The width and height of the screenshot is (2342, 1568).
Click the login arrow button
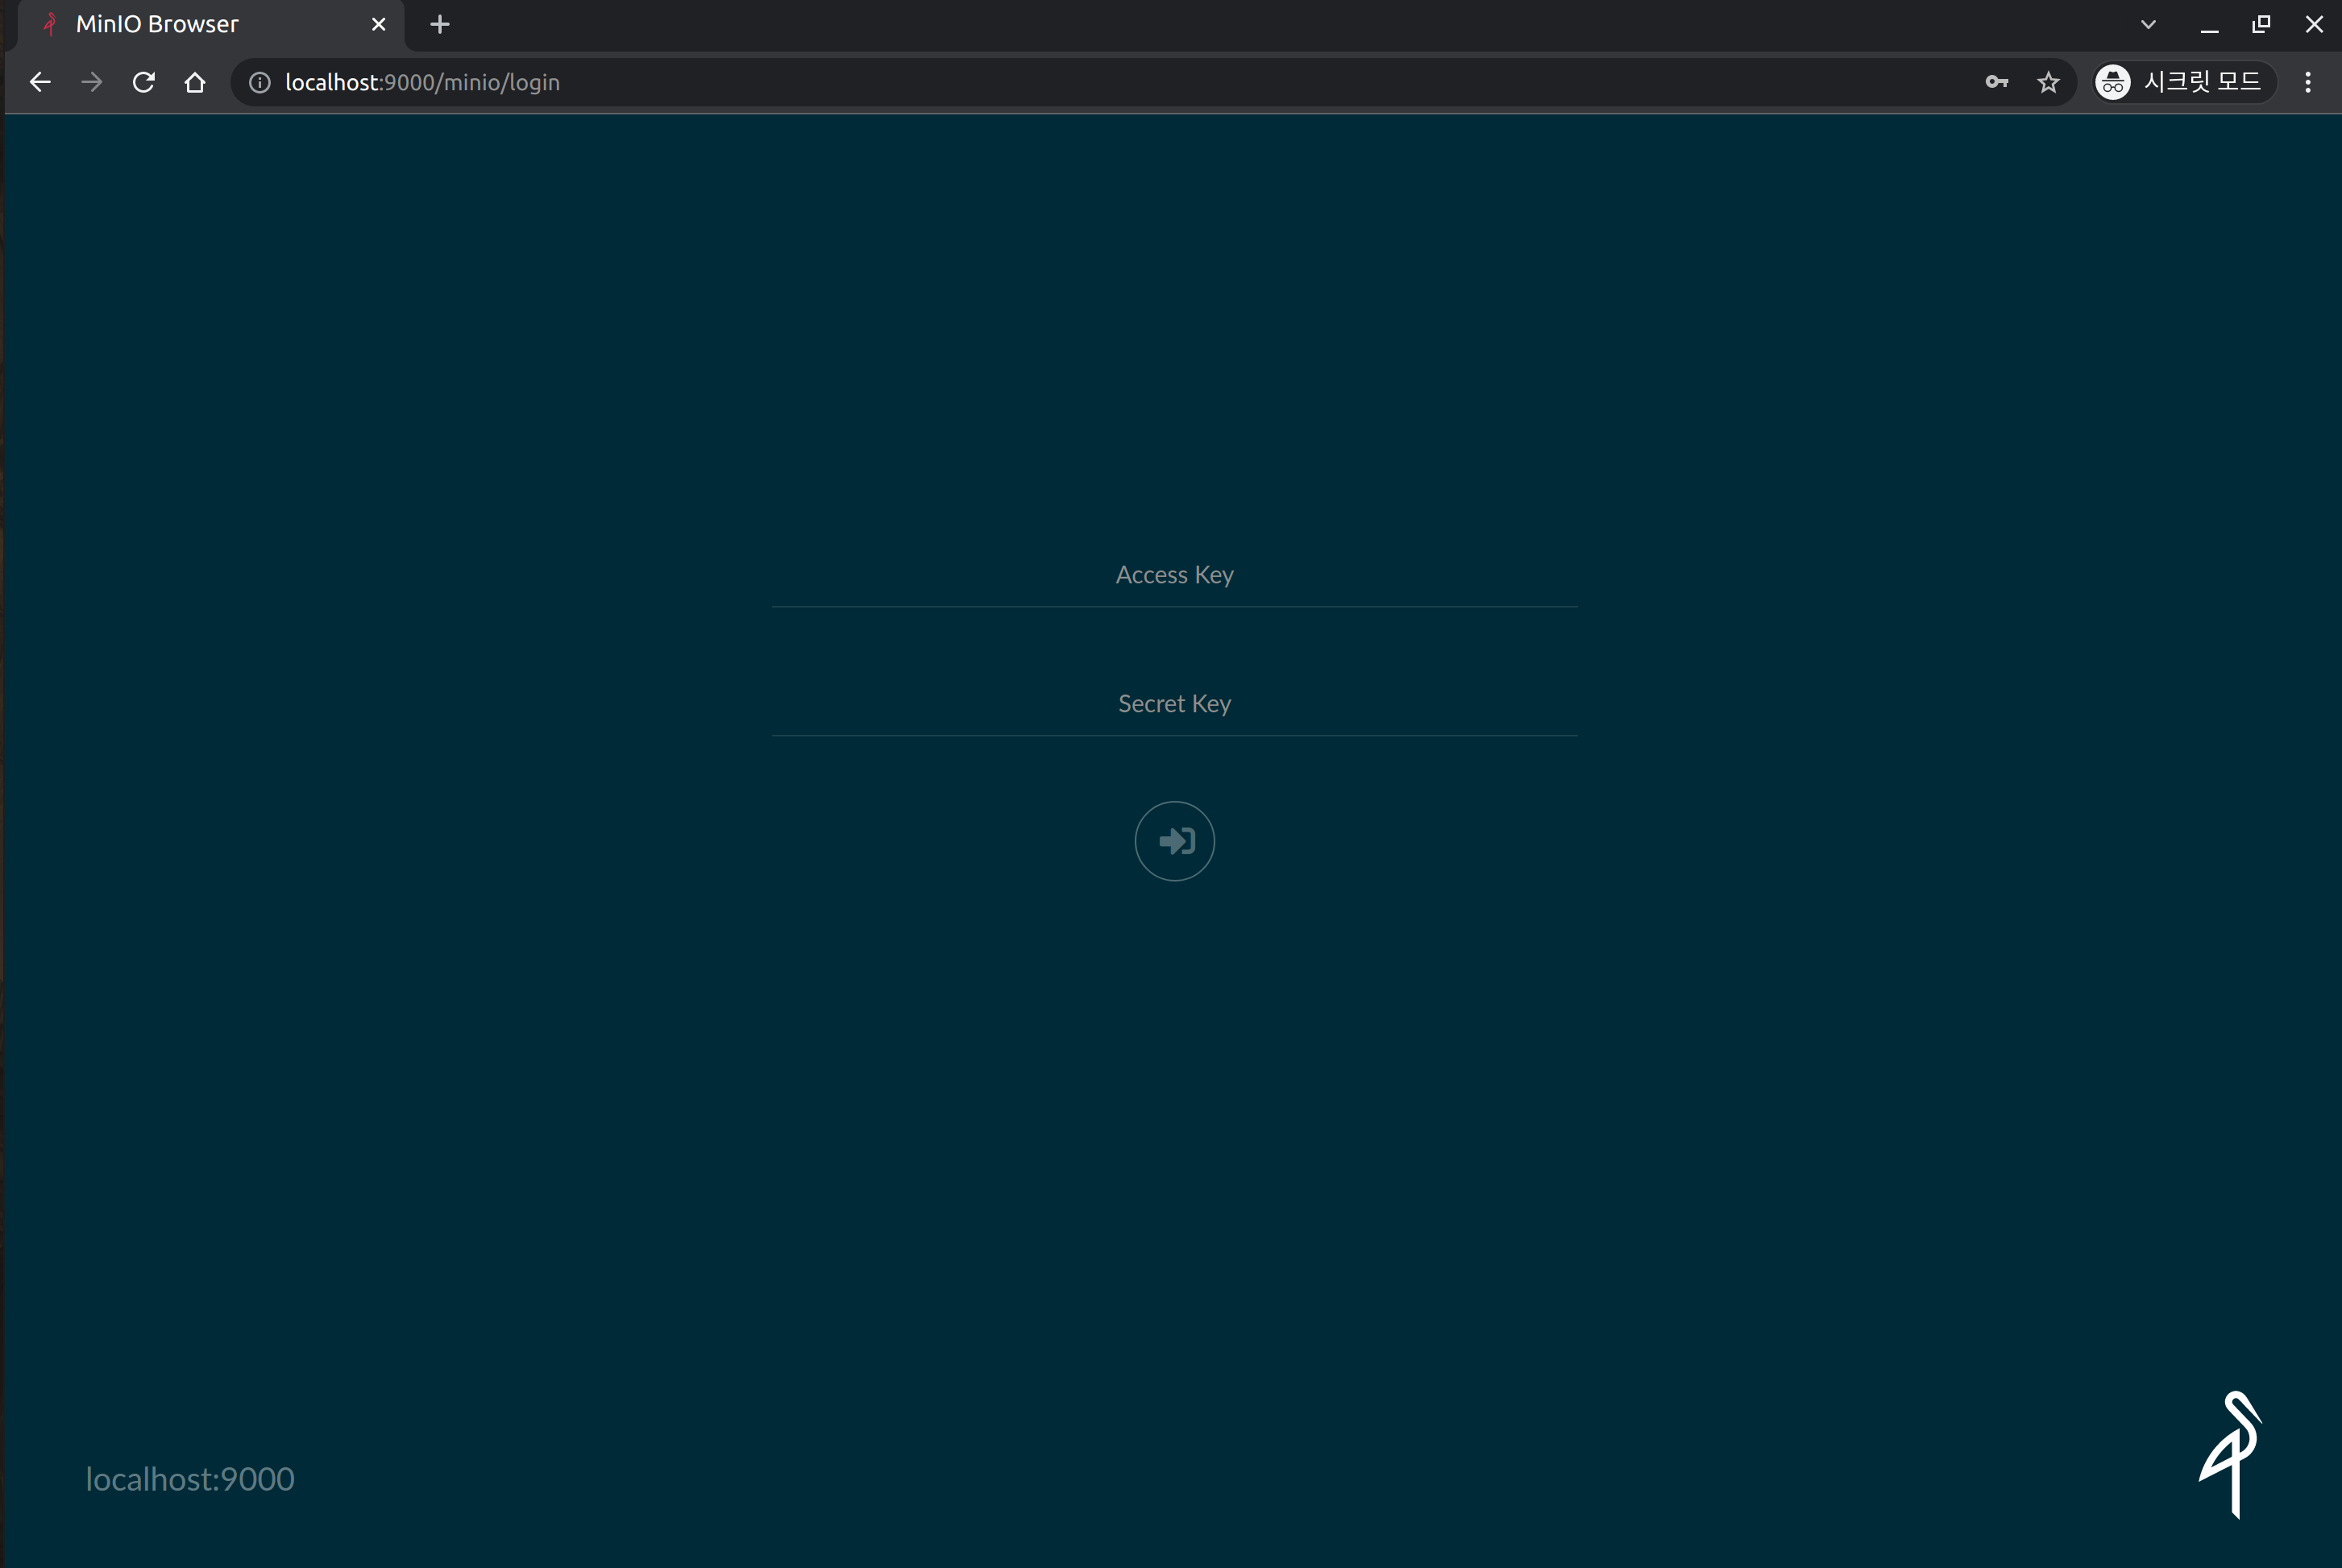click(x=1174, y=841)
